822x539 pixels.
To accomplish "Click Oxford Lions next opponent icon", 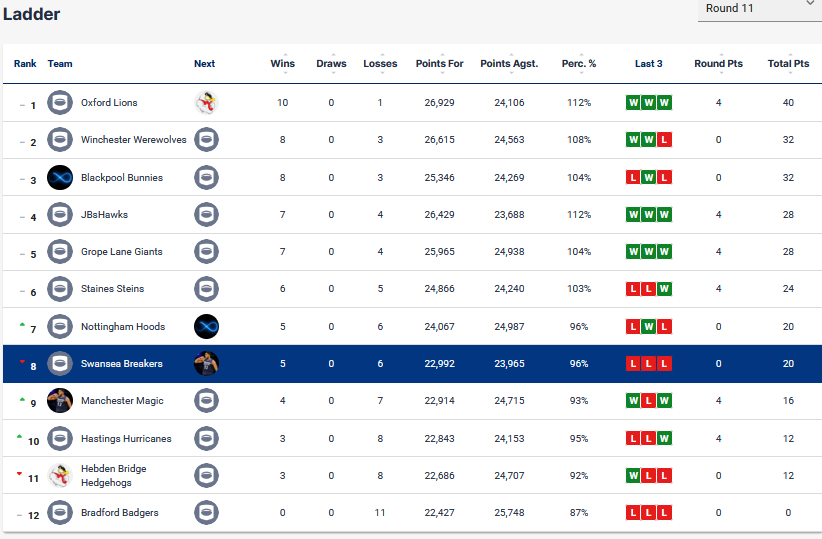I will click(x=207, y=103).
